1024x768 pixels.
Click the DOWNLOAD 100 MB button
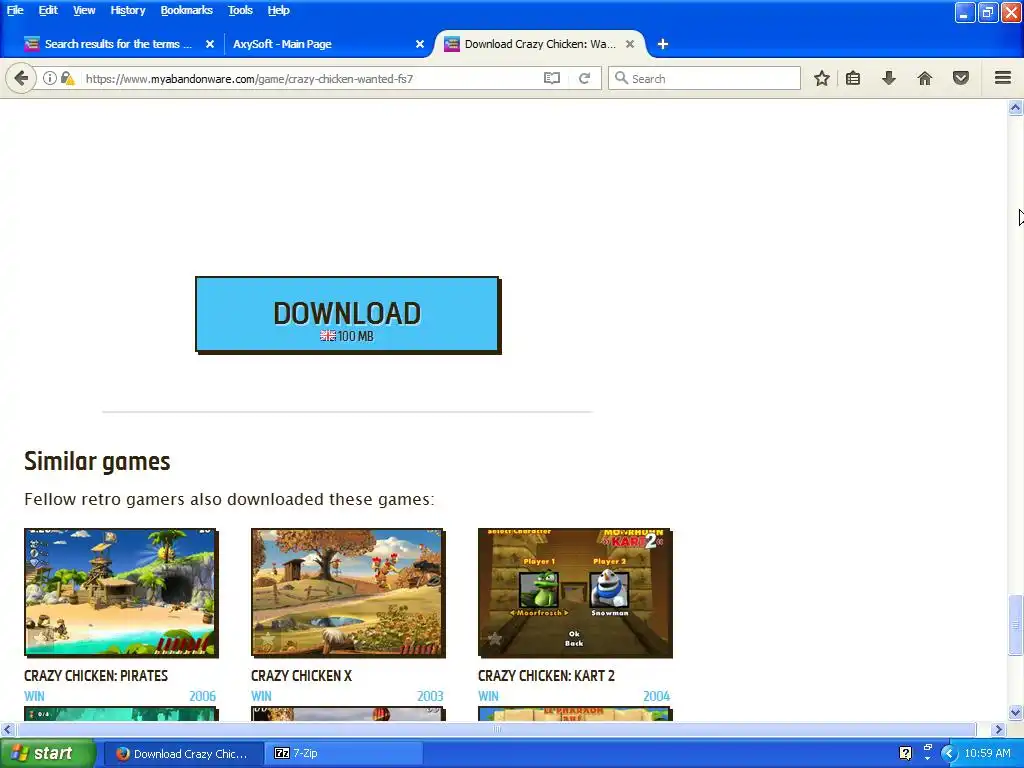tap(347, 315)
